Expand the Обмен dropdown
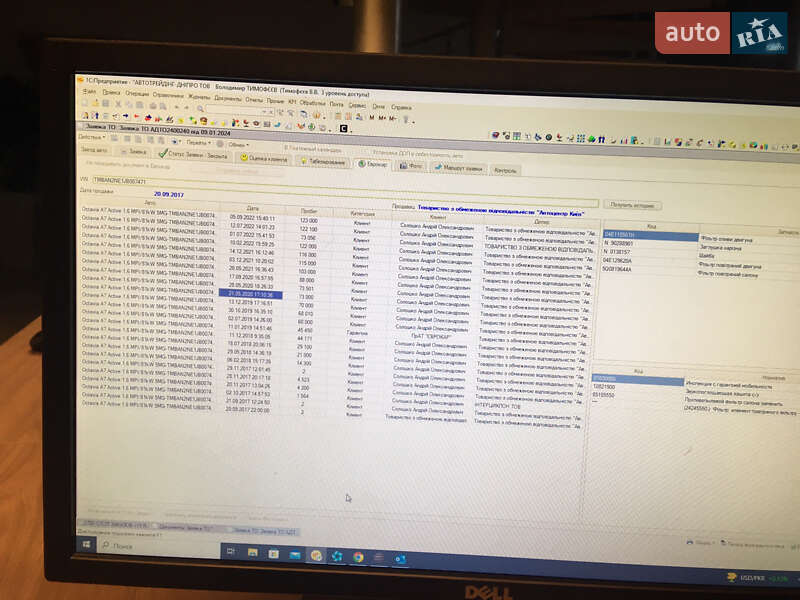The height and width of the screenshot is (600, 800). tap(236, 144)
